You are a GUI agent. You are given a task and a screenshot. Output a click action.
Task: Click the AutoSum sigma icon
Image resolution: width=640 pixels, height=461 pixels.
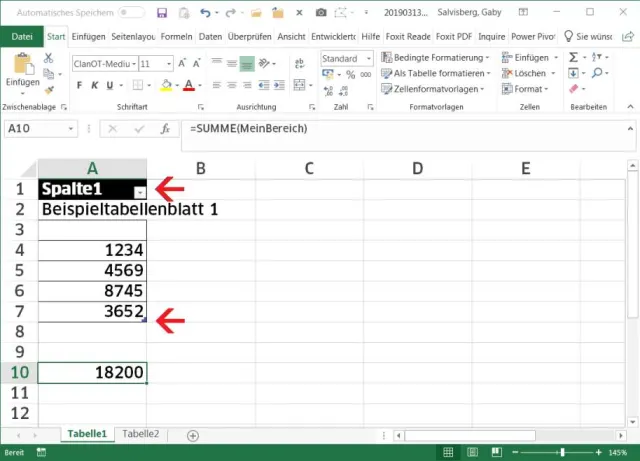573,57
